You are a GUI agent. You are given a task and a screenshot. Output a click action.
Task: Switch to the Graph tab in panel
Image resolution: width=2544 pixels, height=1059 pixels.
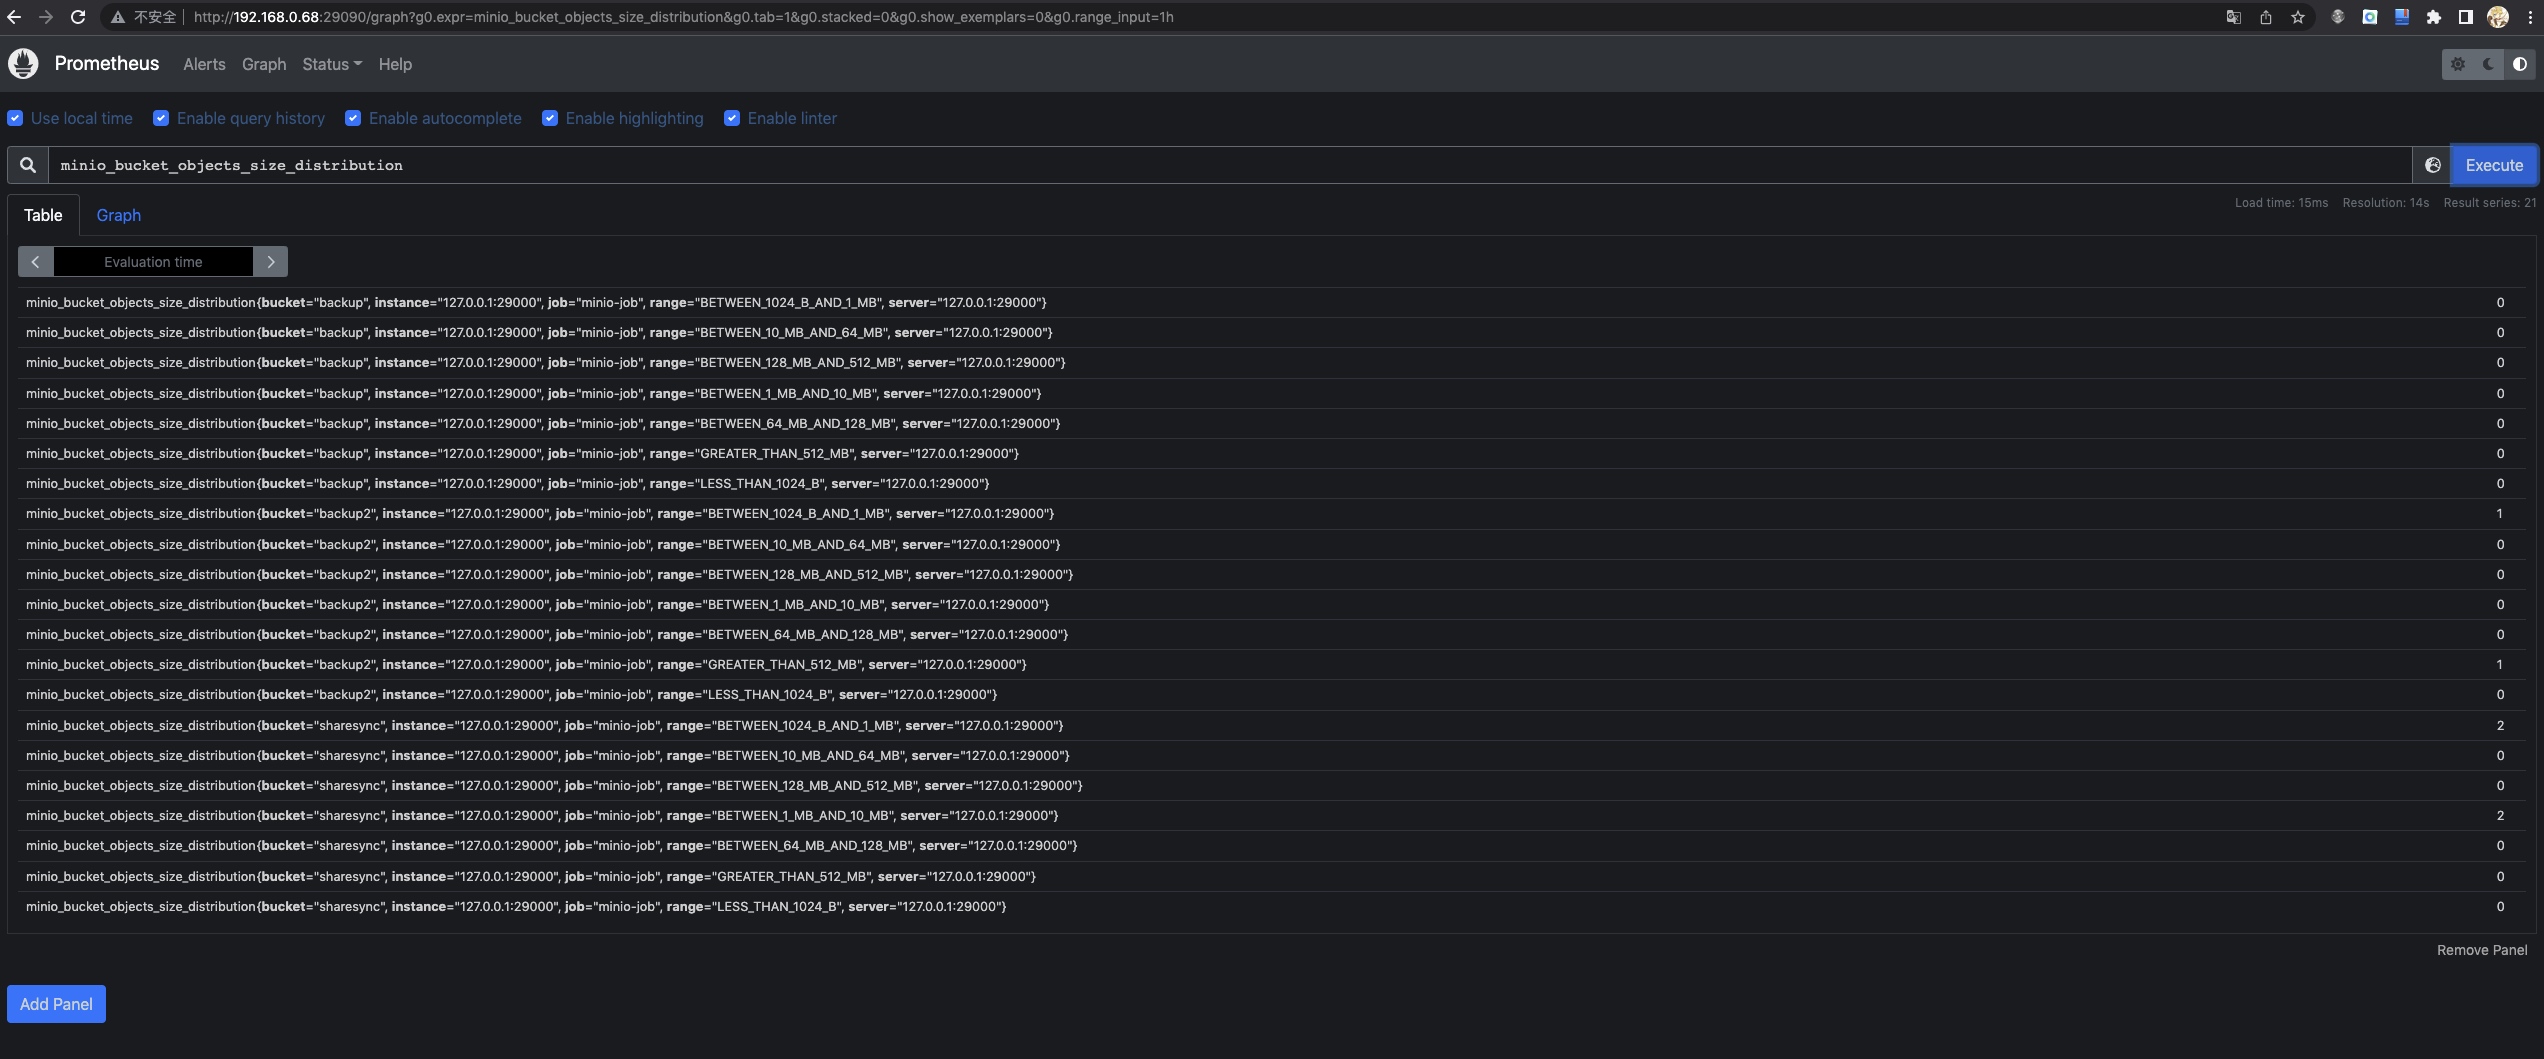[x=118, y=215]
